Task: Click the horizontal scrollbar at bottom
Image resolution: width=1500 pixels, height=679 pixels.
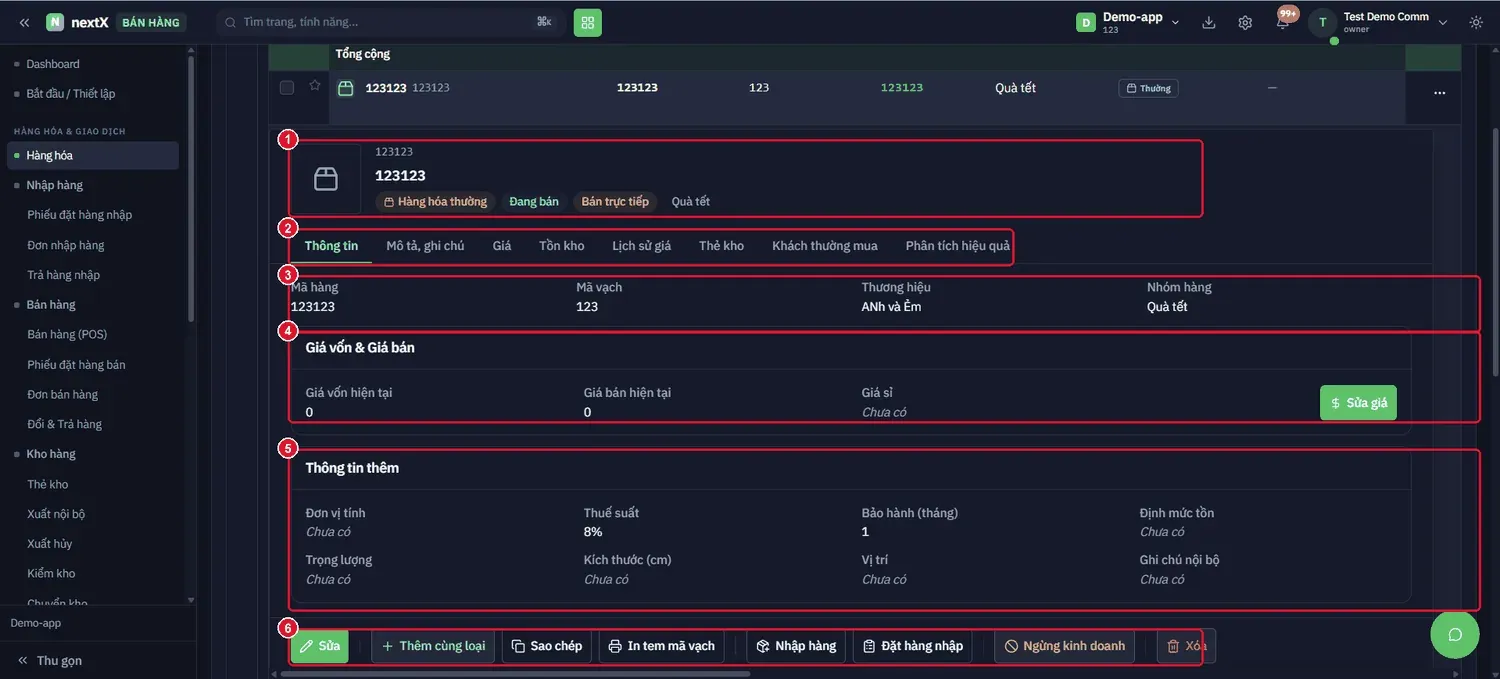Action: pyautogui.click(x=515, y=674)
